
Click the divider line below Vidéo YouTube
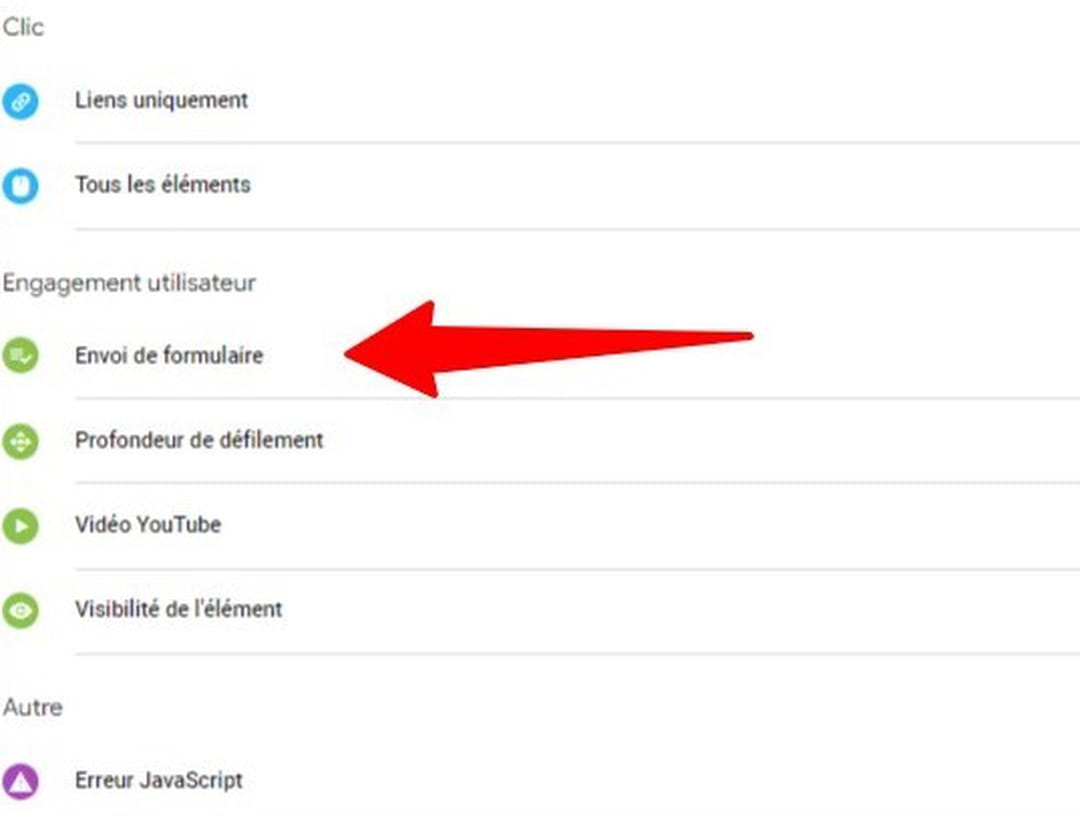point(577,569)
